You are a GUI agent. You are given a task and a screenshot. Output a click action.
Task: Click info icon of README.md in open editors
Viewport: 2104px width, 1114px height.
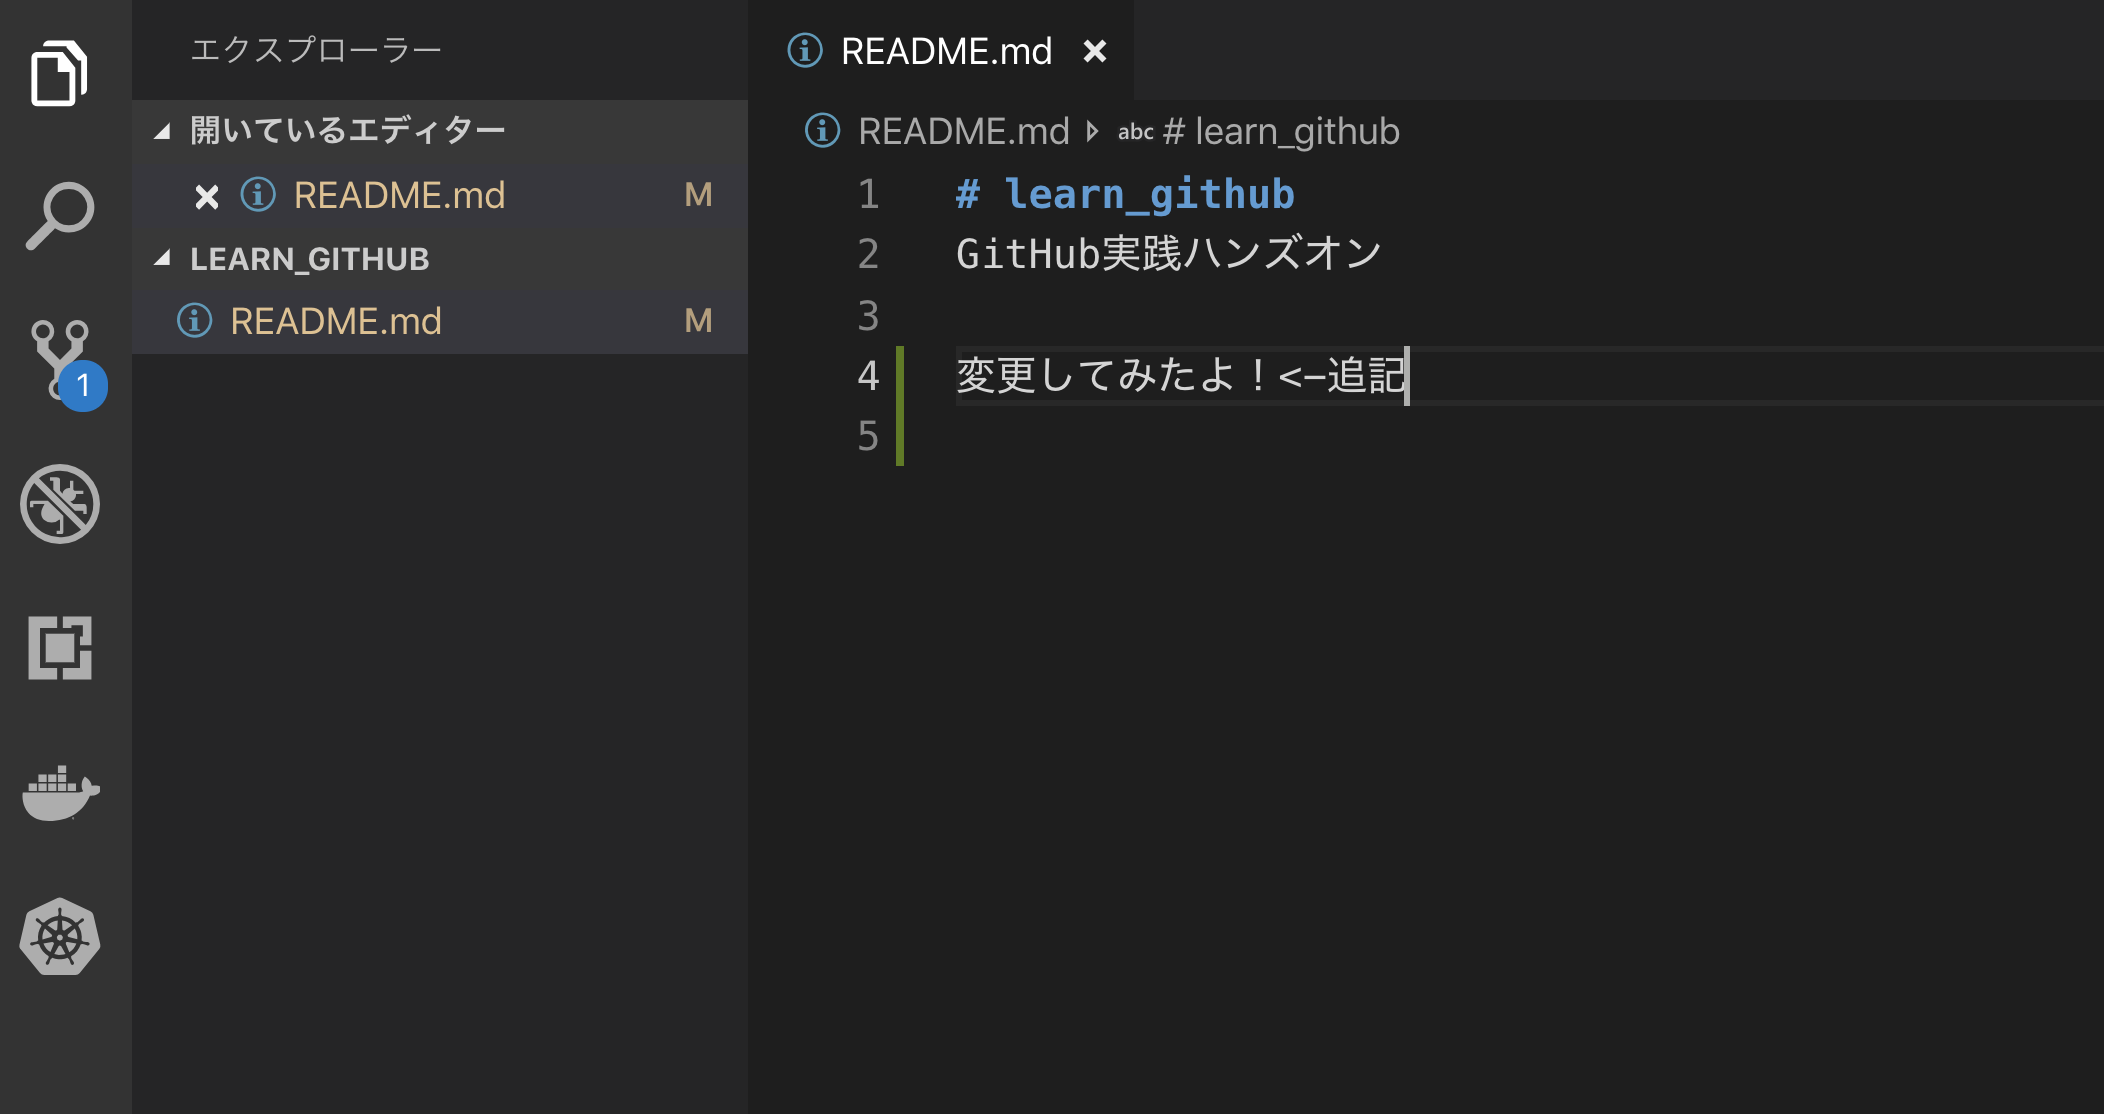258,195
